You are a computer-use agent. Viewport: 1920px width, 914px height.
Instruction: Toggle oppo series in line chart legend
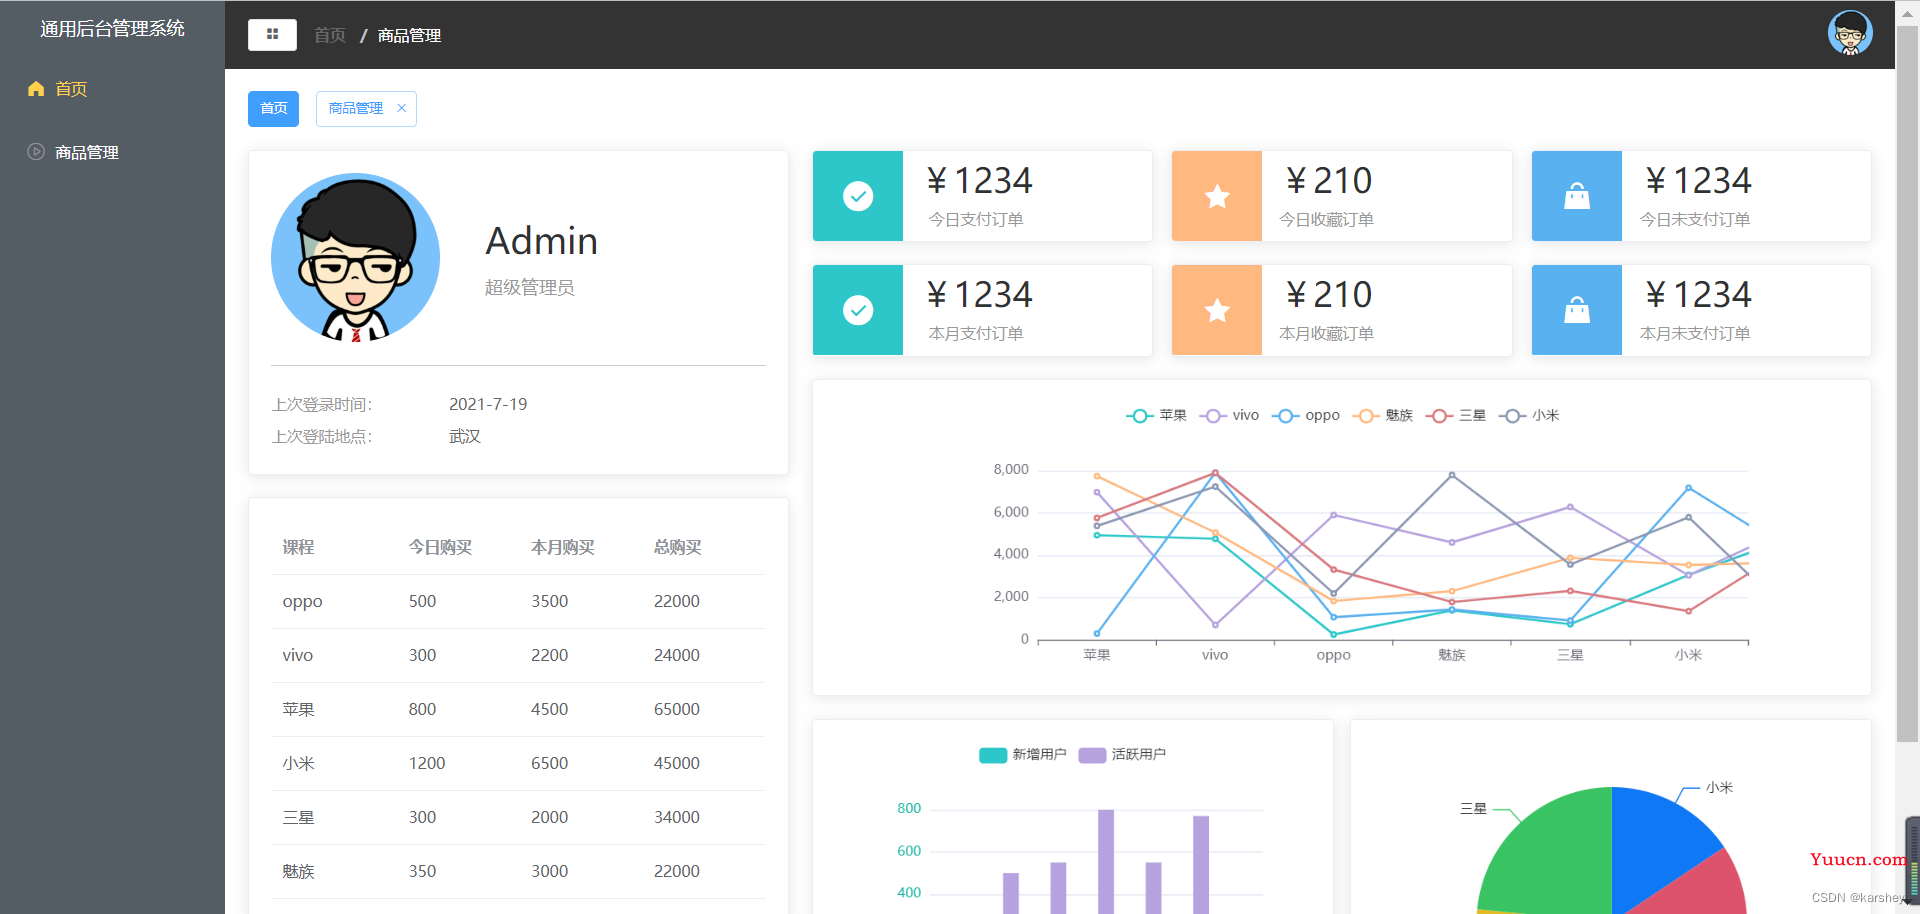pyautogui.click(x=1306, y=416)
